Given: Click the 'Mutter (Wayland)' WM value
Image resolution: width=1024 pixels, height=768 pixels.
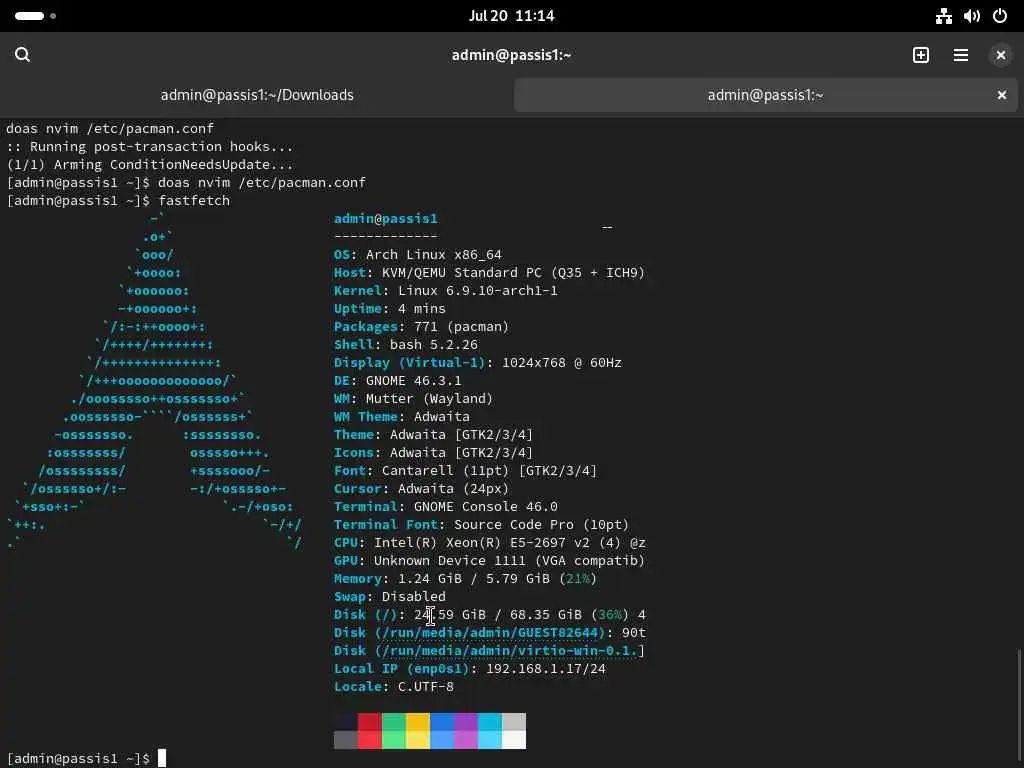Looking at the screenshot, I should 429,398.
